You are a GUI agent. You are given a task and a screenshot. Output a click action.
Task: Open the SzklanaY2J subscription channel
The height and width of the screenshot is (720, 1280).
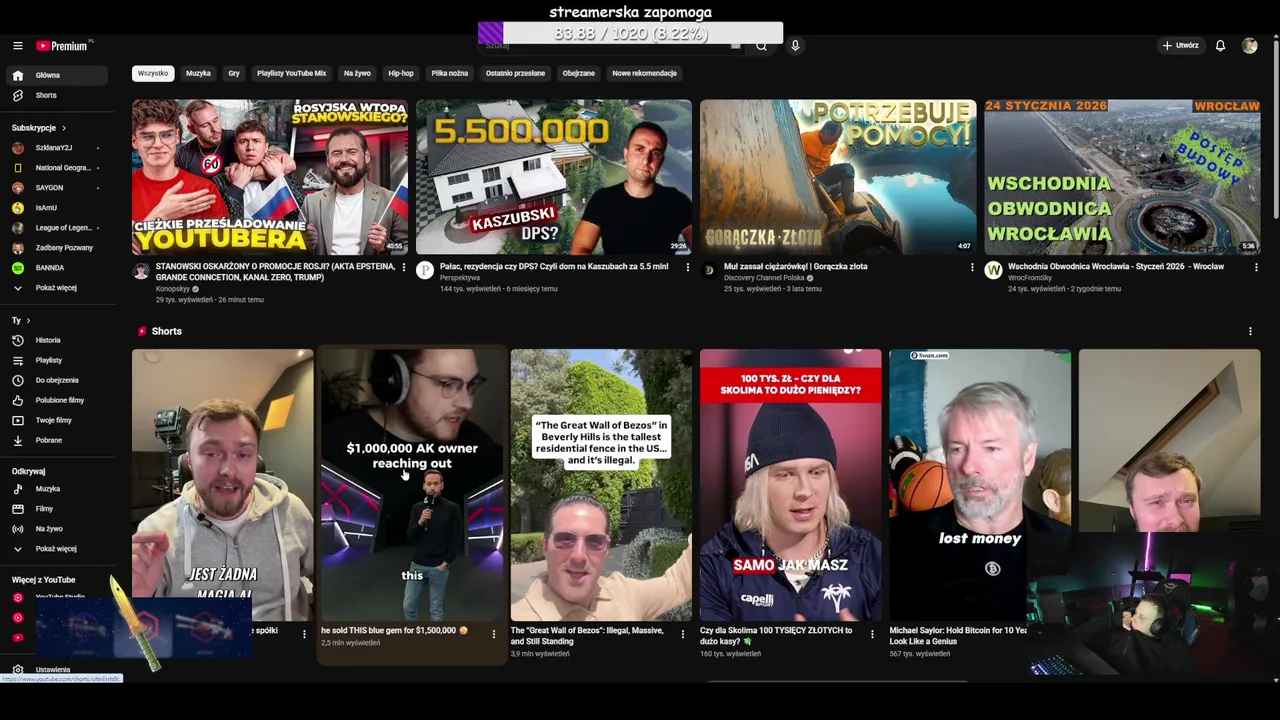pos(56,147)
